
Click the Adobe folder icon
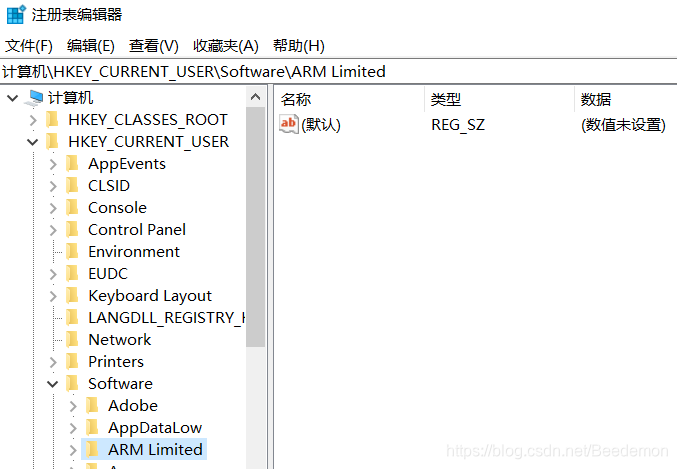(x=92, y=406)
